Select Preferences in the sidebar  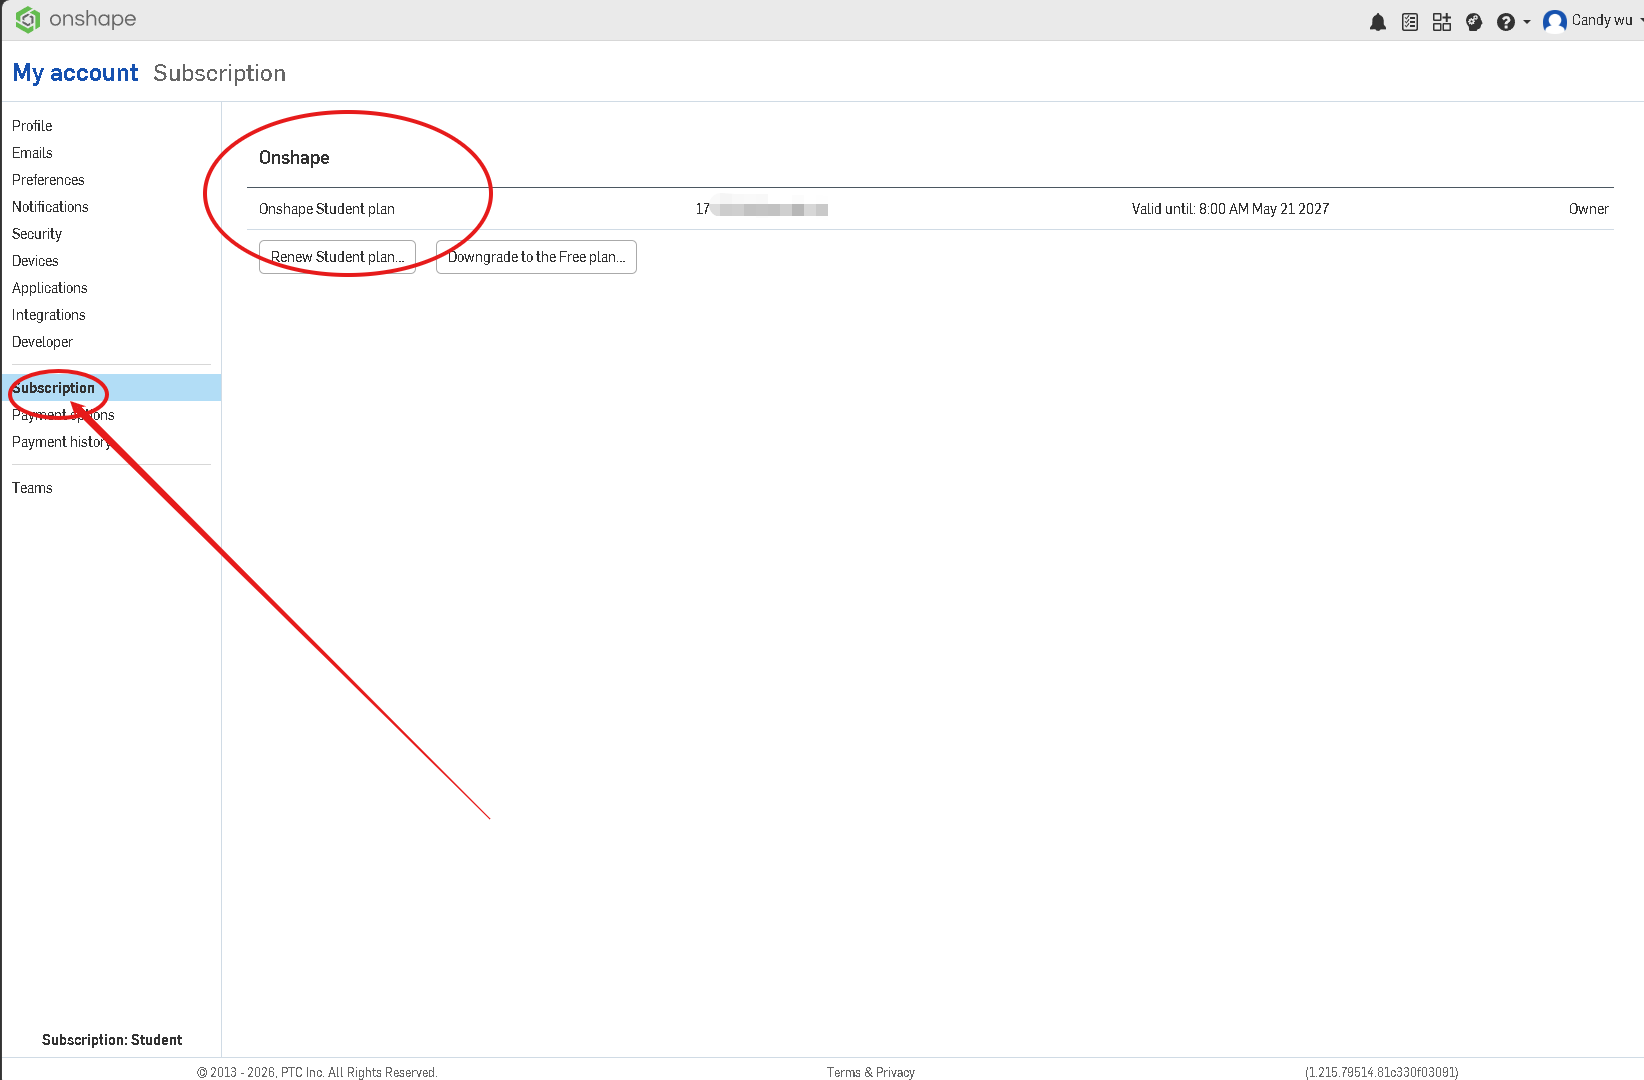(x=48, y=180)
